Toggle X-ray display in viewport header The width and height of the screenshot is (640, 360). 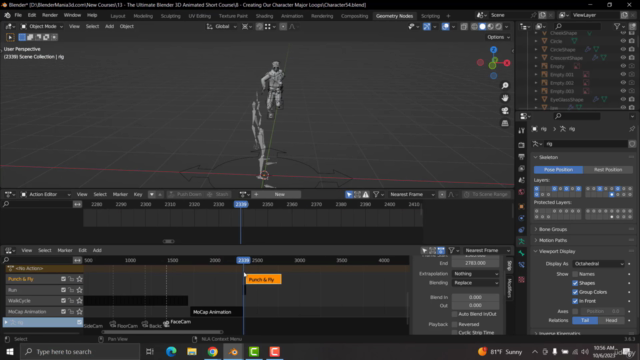(x=464, y=27)
